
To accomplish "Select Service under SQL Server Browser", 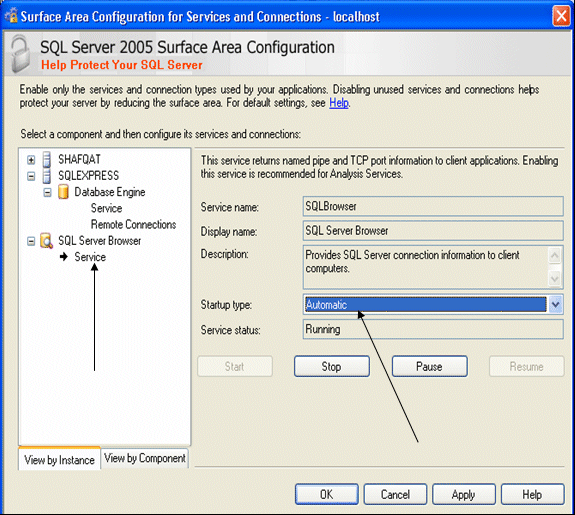I will (90, 257).
